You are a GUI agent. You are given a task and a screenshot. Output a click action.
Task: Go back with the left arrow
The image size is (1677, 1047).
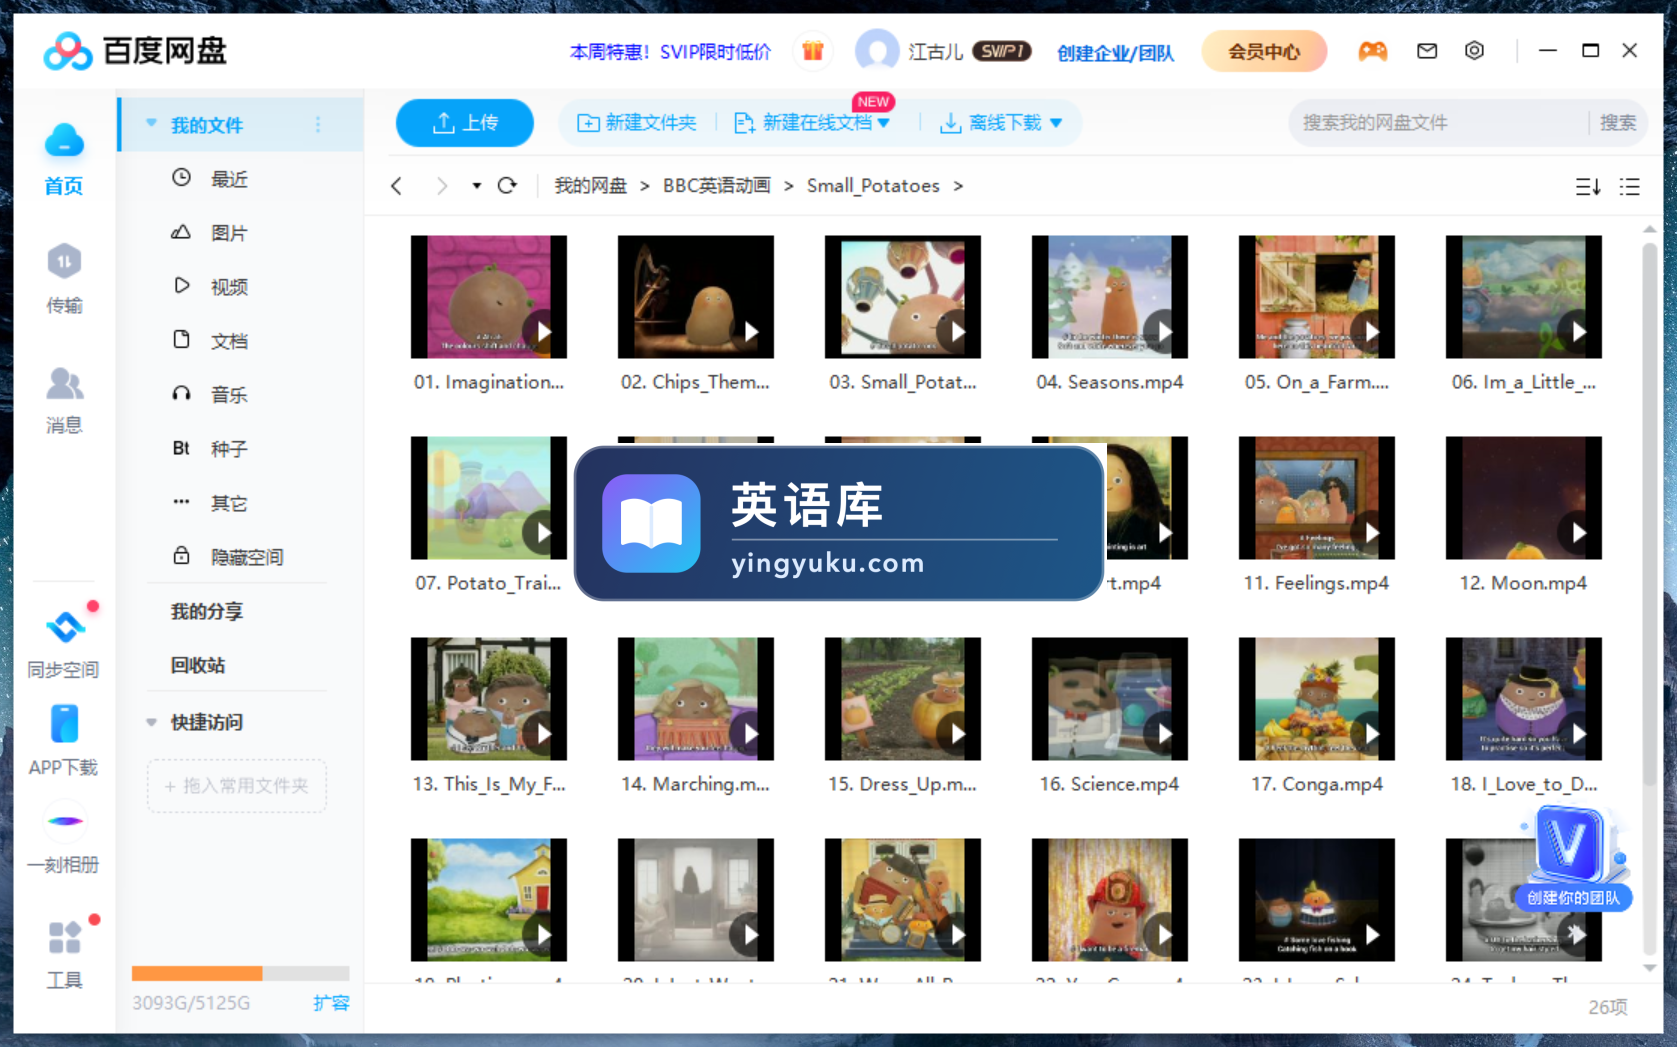coord(397,186)
